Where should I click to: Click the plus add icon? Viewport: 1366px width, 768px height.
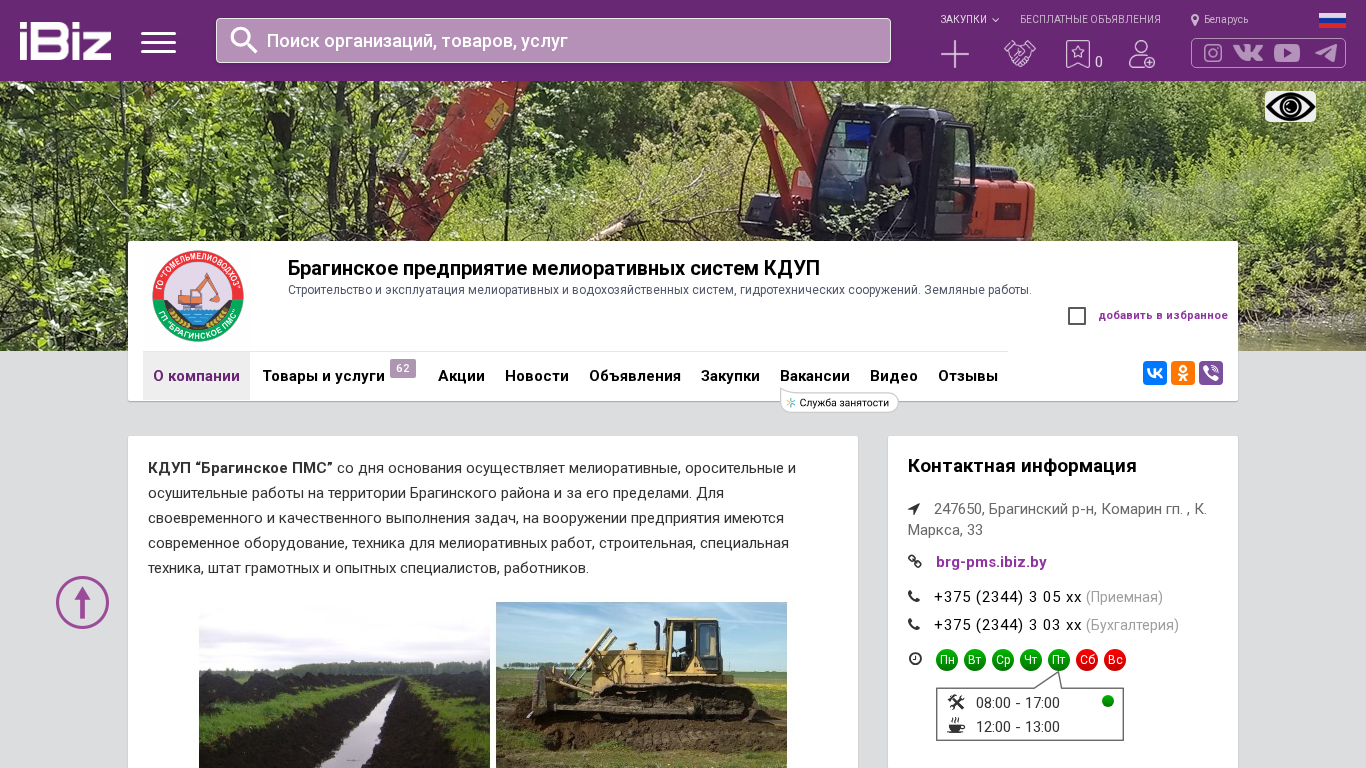(x=955, y=54)
